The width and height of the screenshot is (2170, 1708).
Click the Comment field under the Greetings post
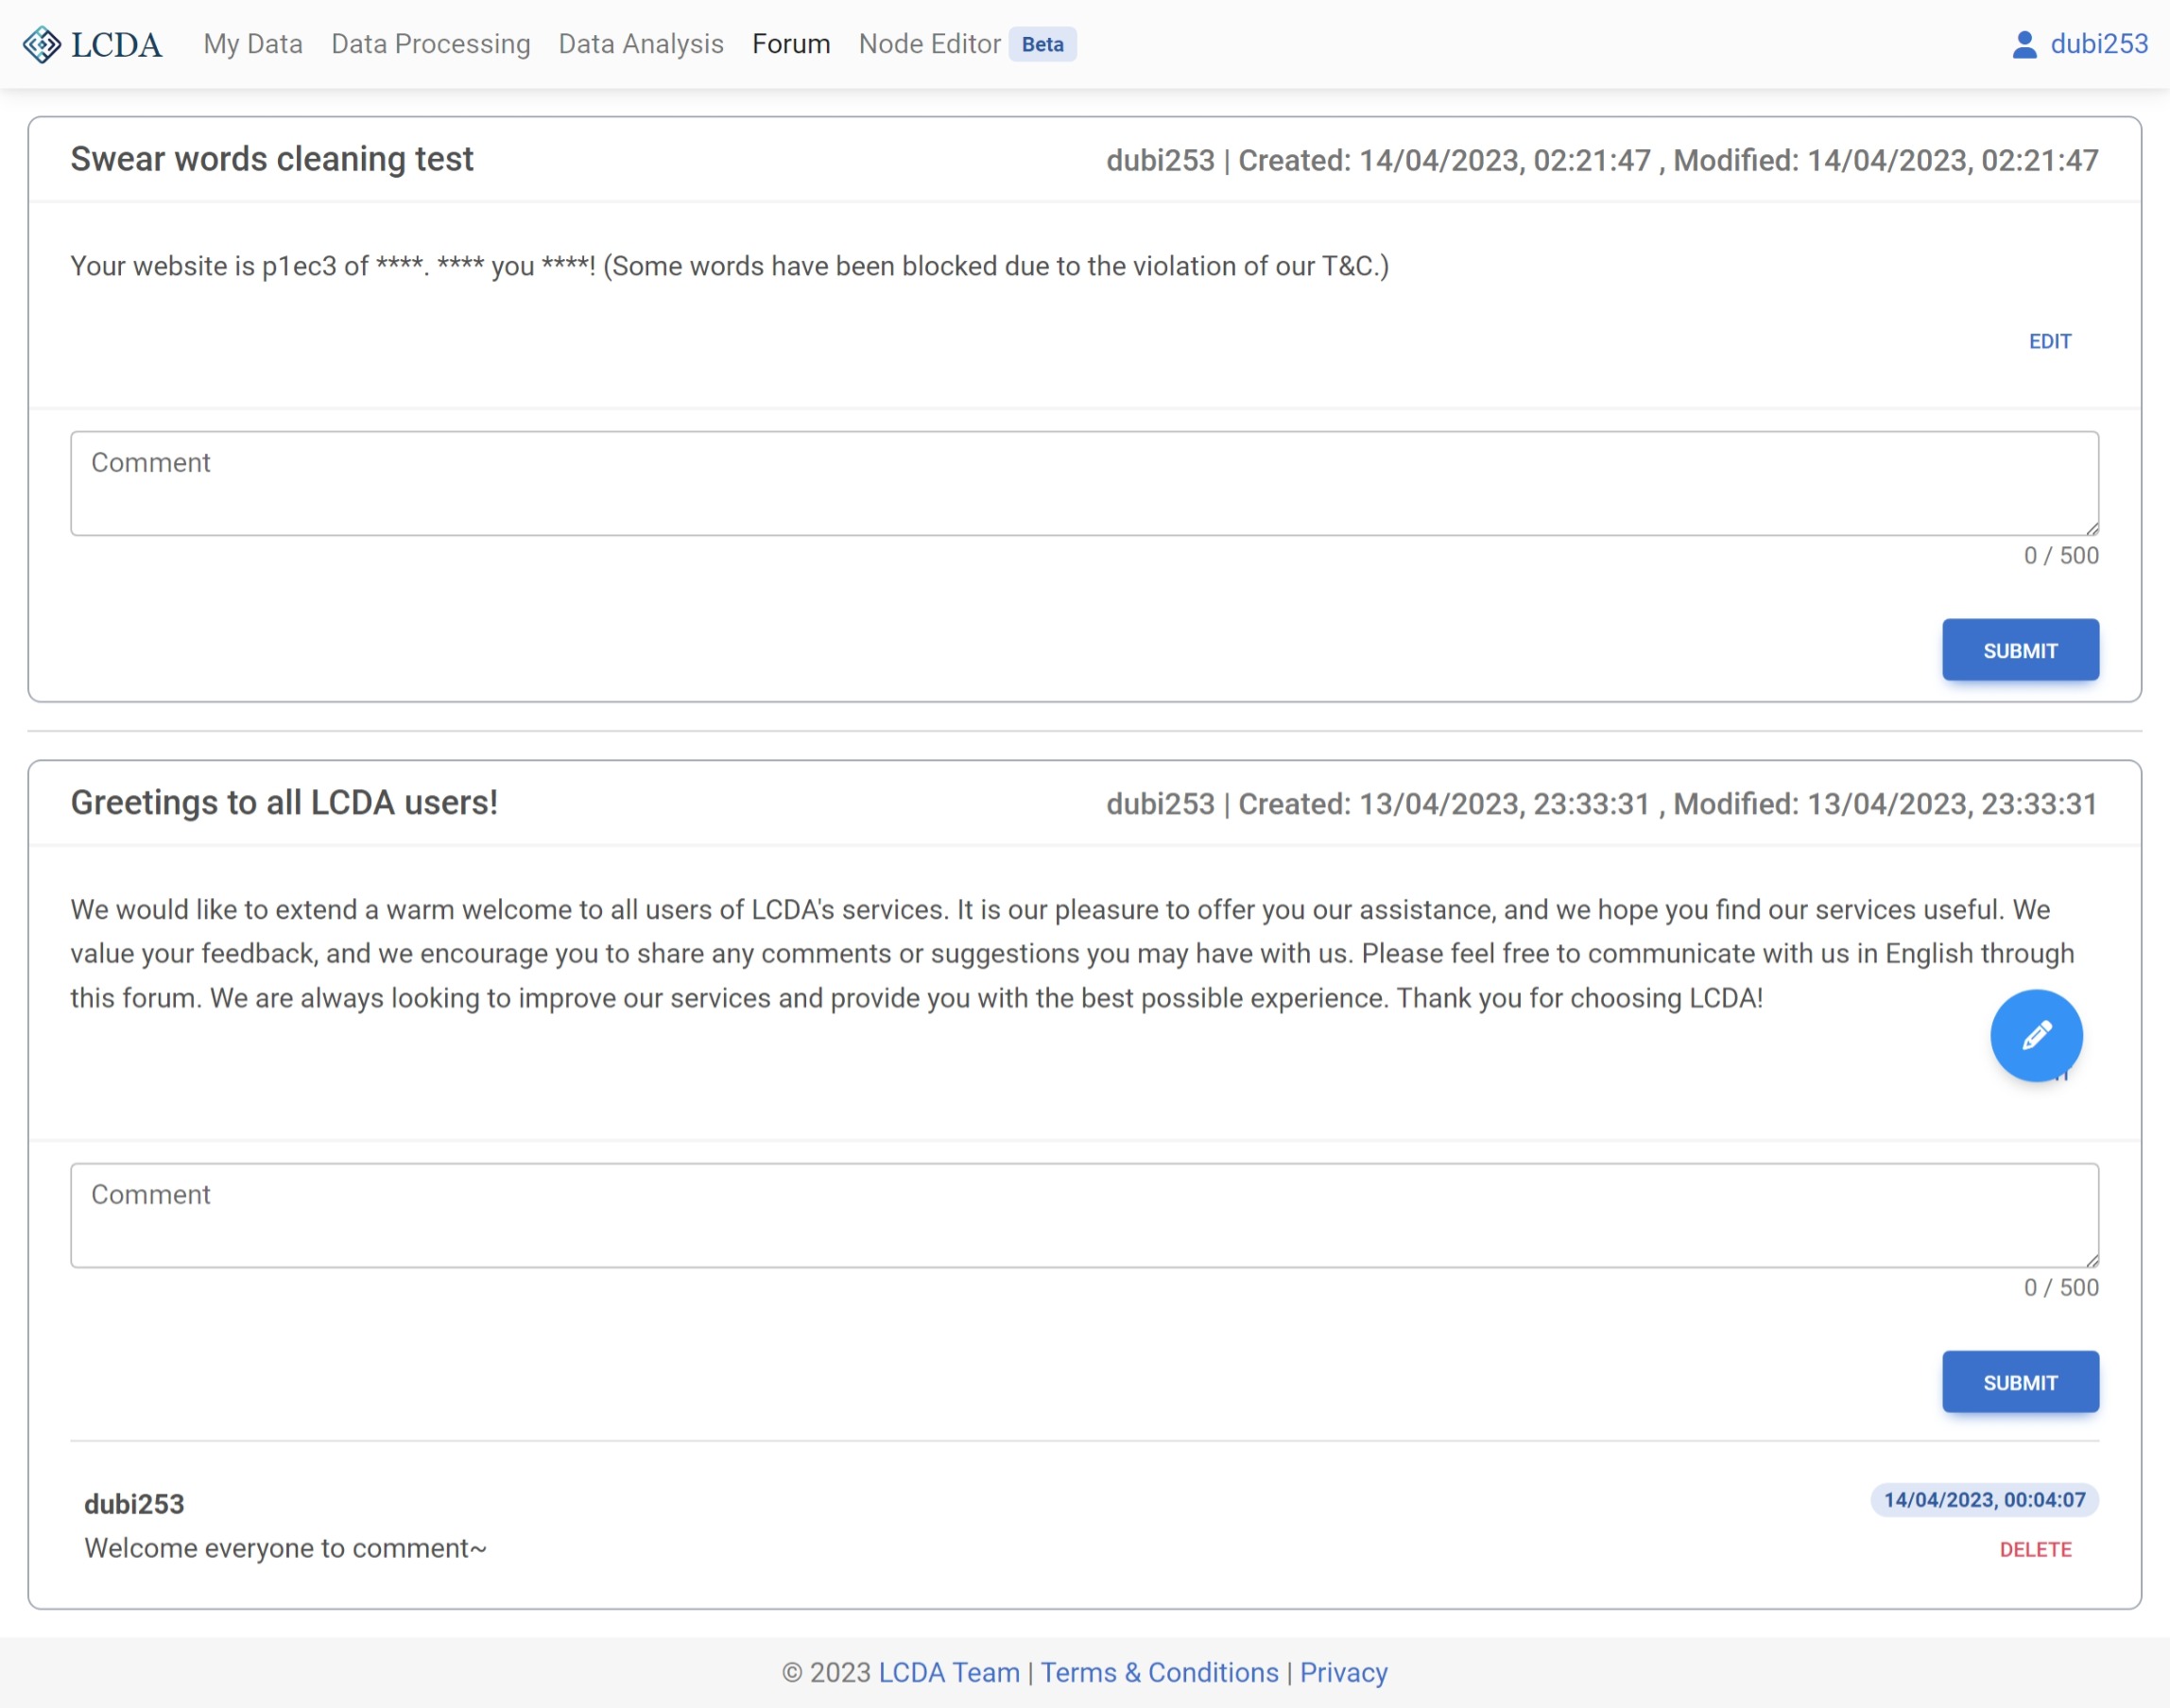(1083, 1215)
